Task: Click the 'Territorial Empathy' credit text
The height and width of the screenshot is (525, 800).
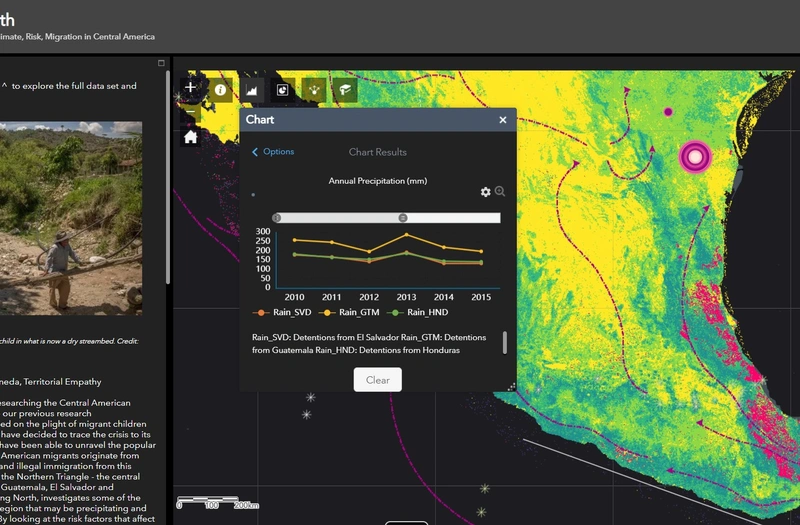Action: pos(62,382)
